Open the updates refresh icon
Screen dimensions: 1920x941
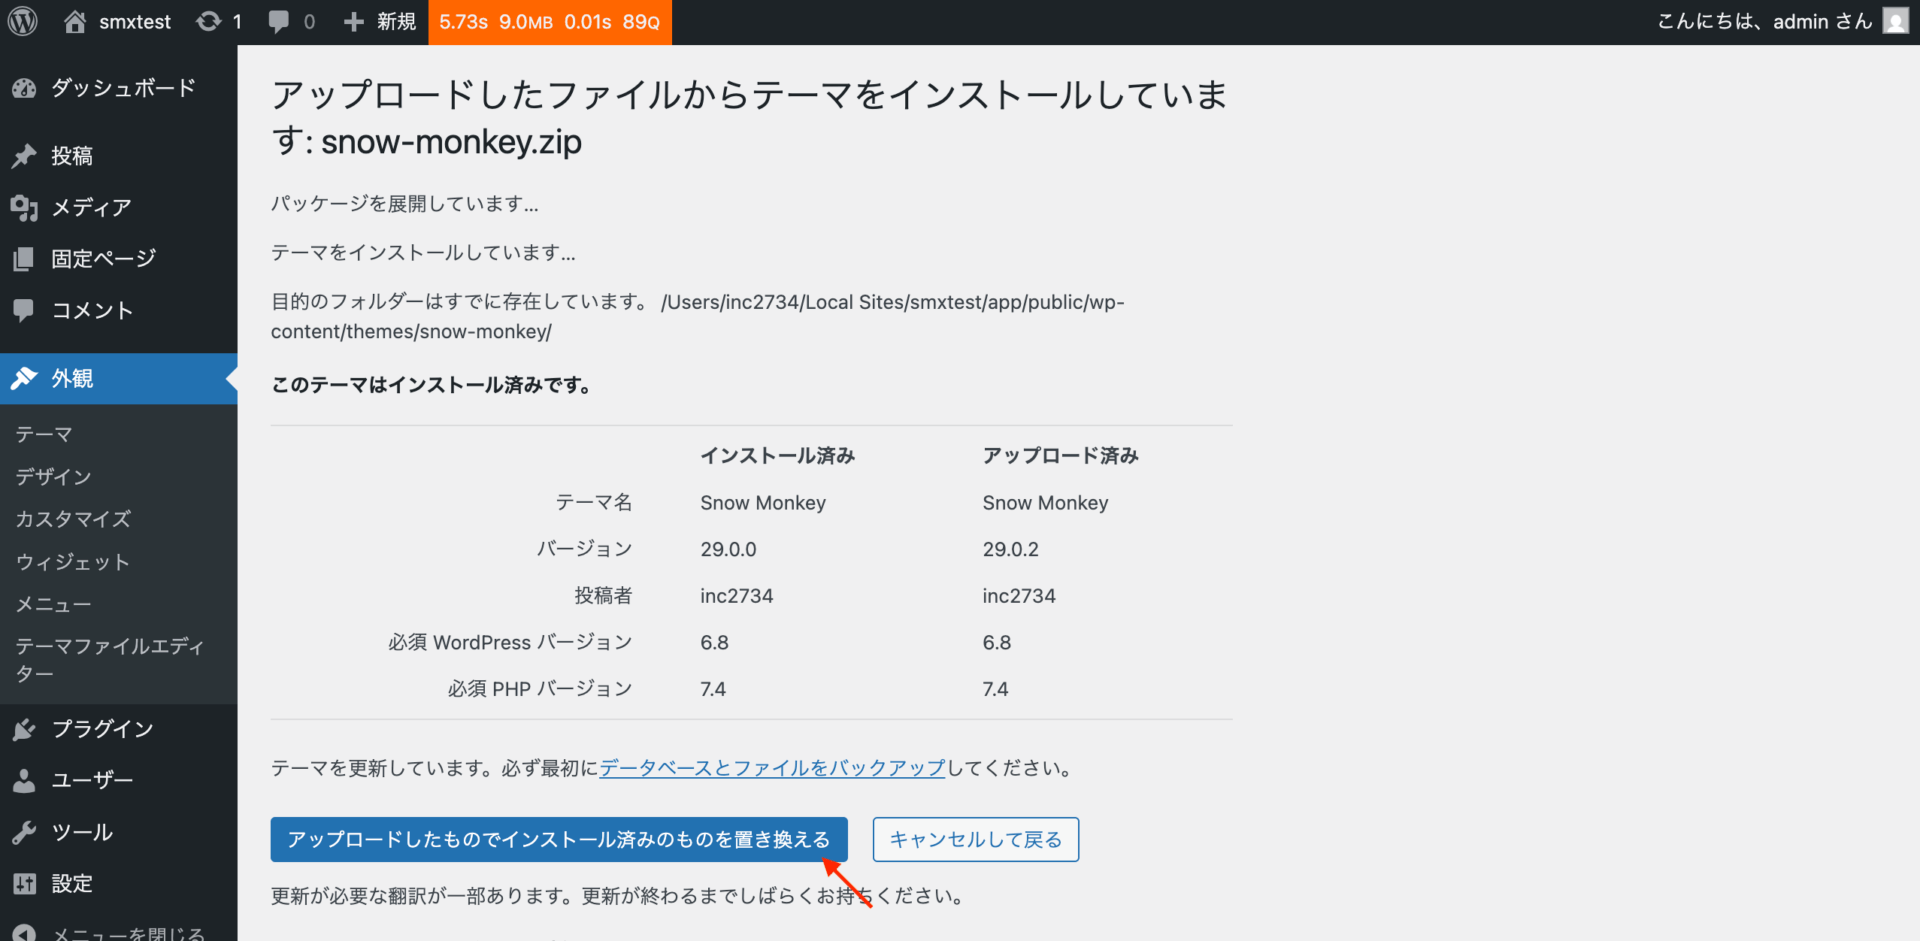point(208,21)
